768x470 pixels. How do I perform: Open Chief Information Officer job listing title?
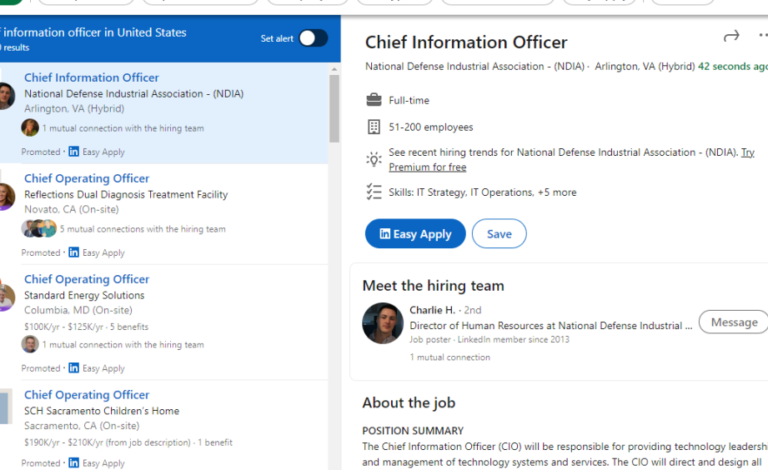(x=92, y=77)
